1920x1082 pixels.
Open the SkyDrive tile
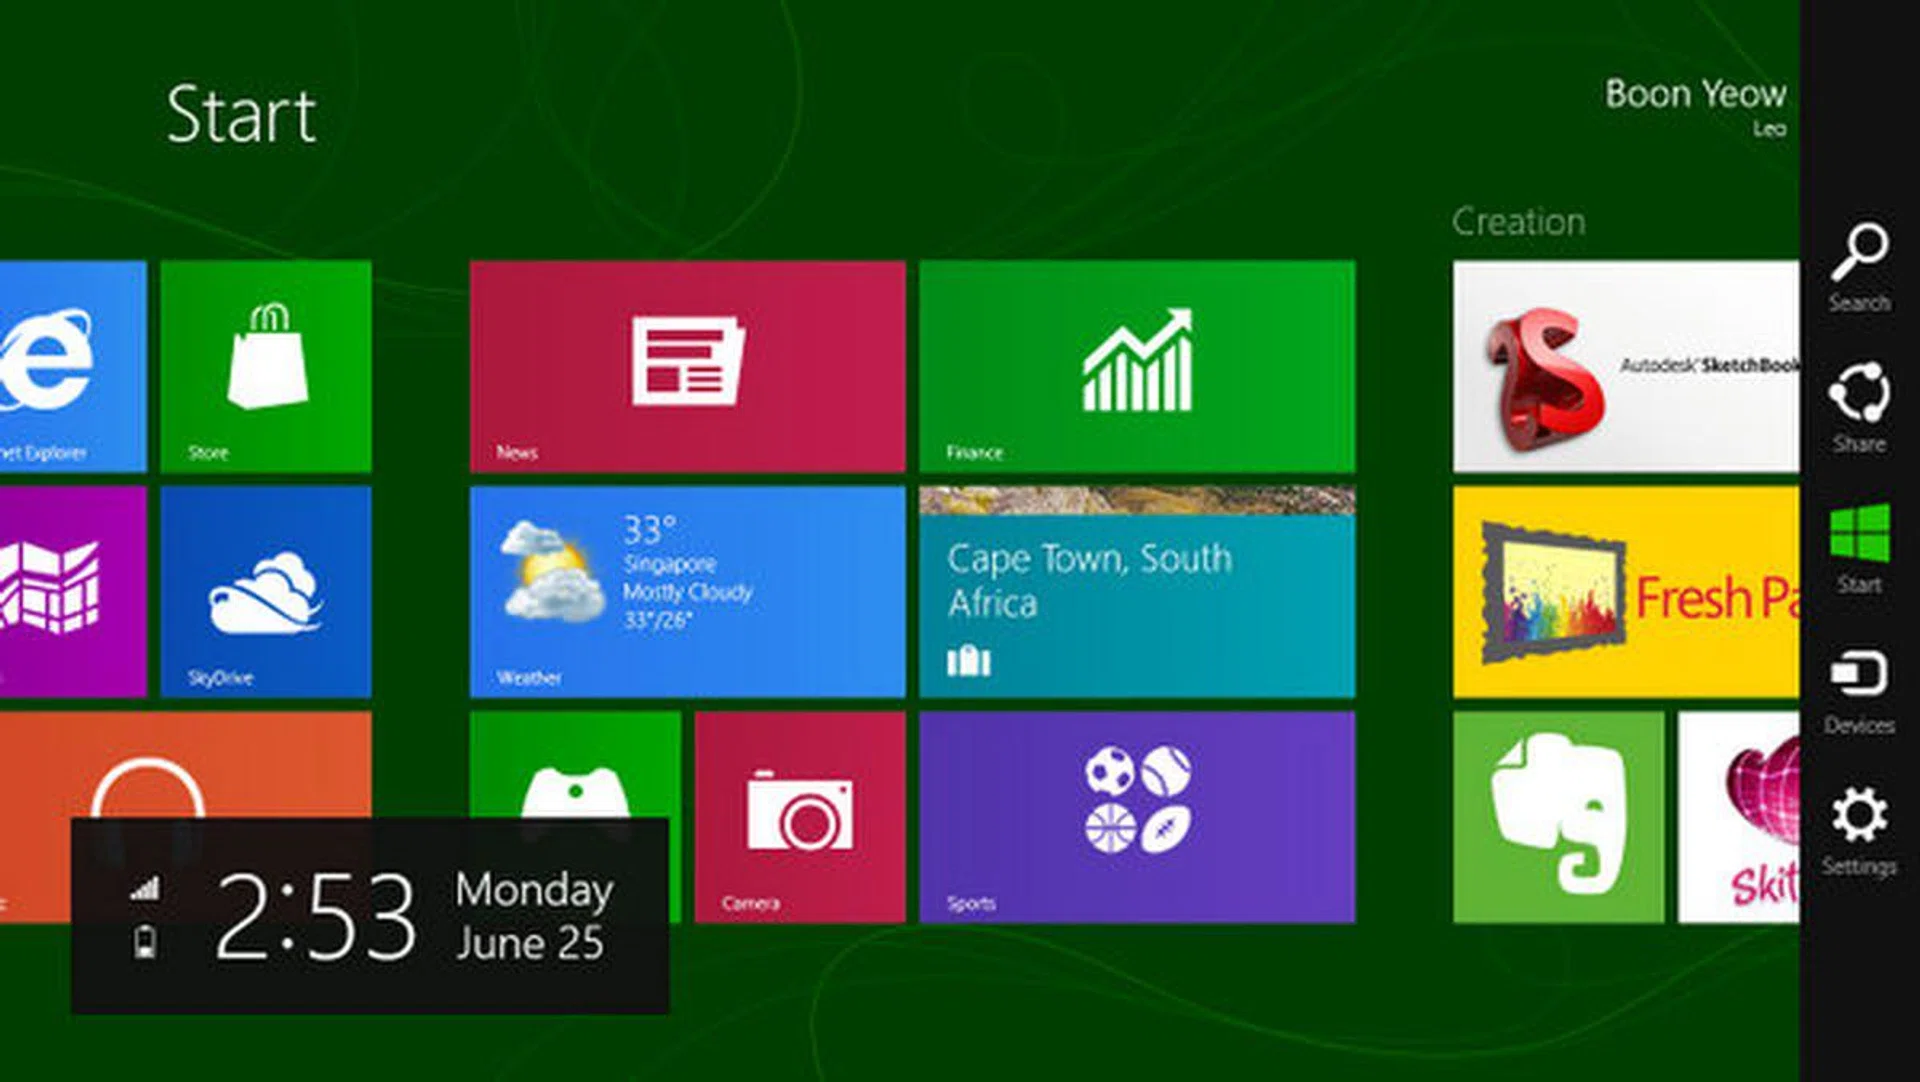(266, 592)
